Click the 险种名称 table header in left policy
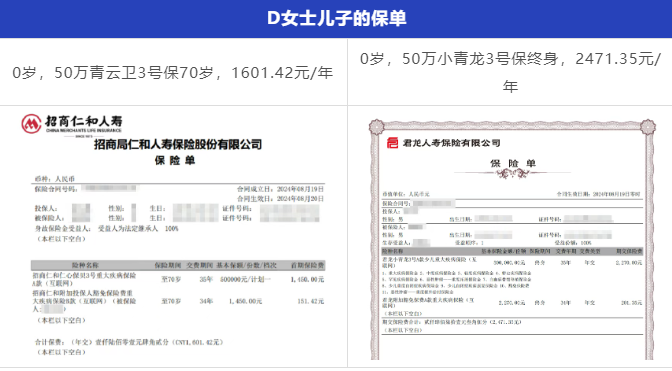 pos(85,265)
